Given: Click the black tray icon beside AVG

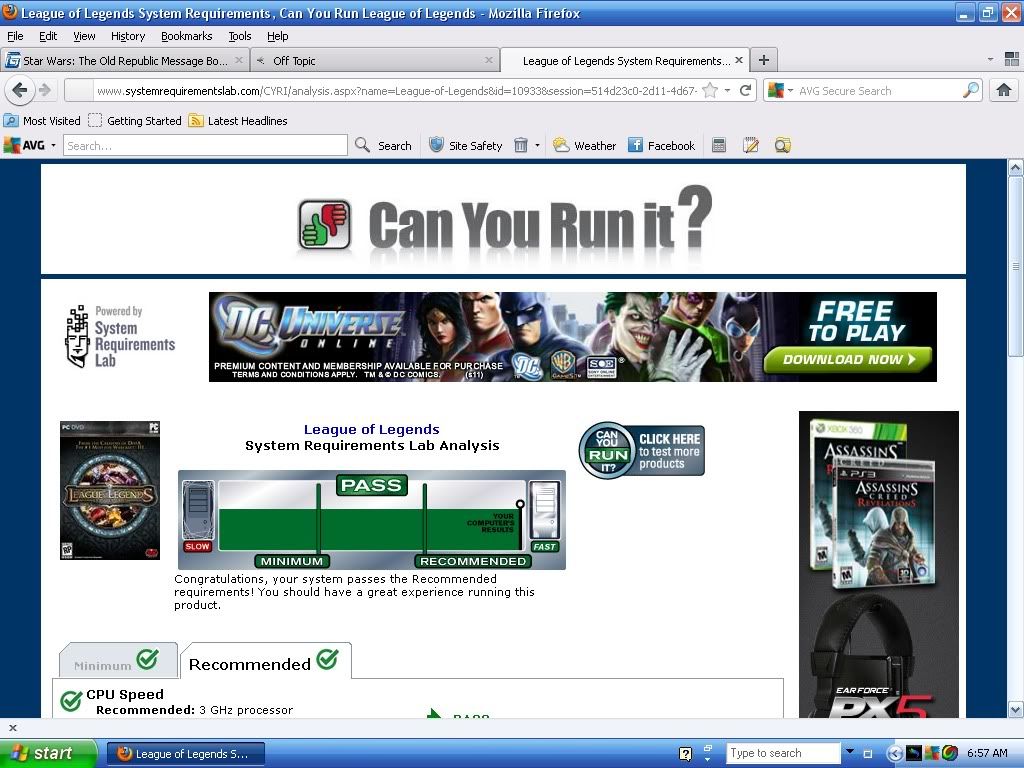Looking at the screenshot, I should 913,753.
